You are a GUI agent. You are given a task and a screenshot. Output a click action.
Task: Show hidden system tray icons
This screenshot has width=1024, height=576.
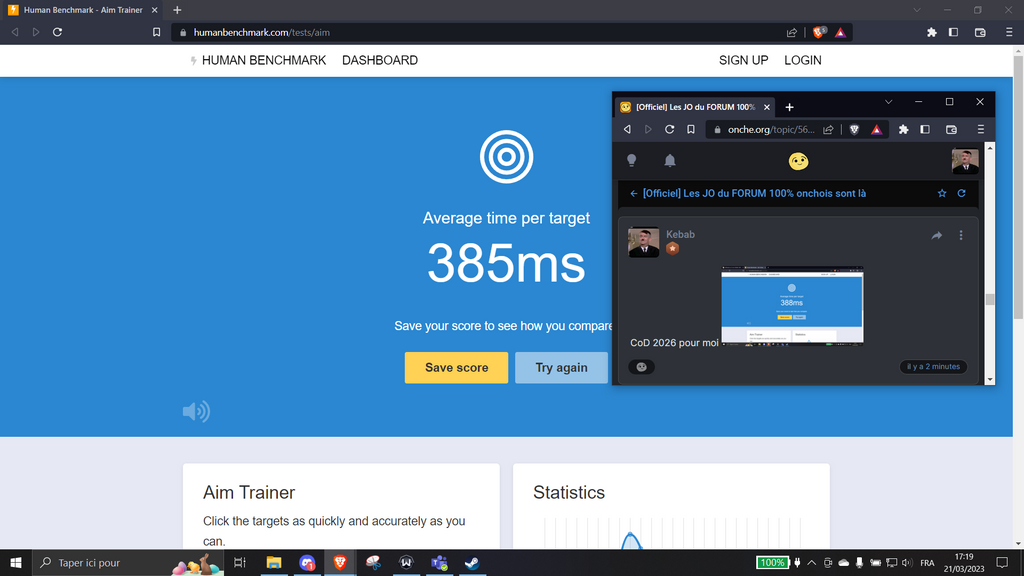[811, 563]
